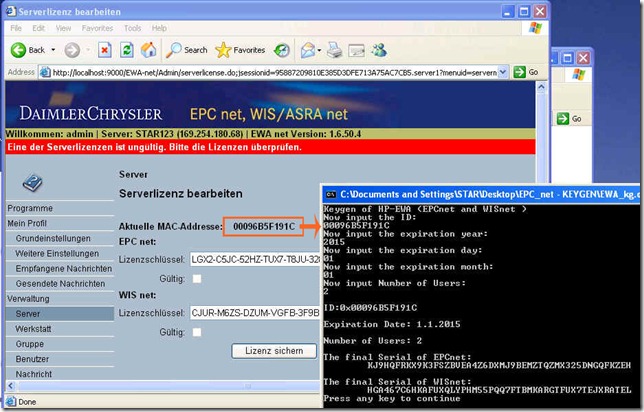Click the IE icon in title bar
Screen dimensions: 644x412
point(11,11)
